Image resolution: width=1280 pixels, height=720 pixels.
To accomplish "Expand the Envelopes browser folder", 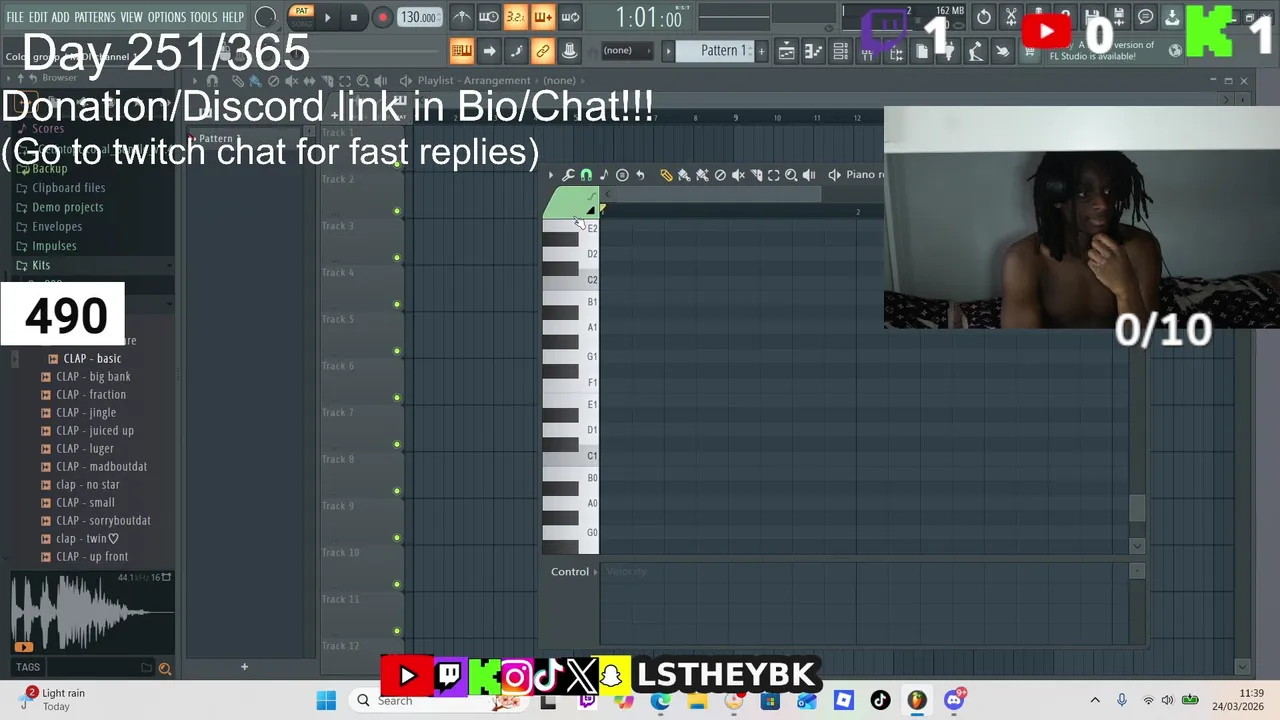I will [x=56, y=226].
